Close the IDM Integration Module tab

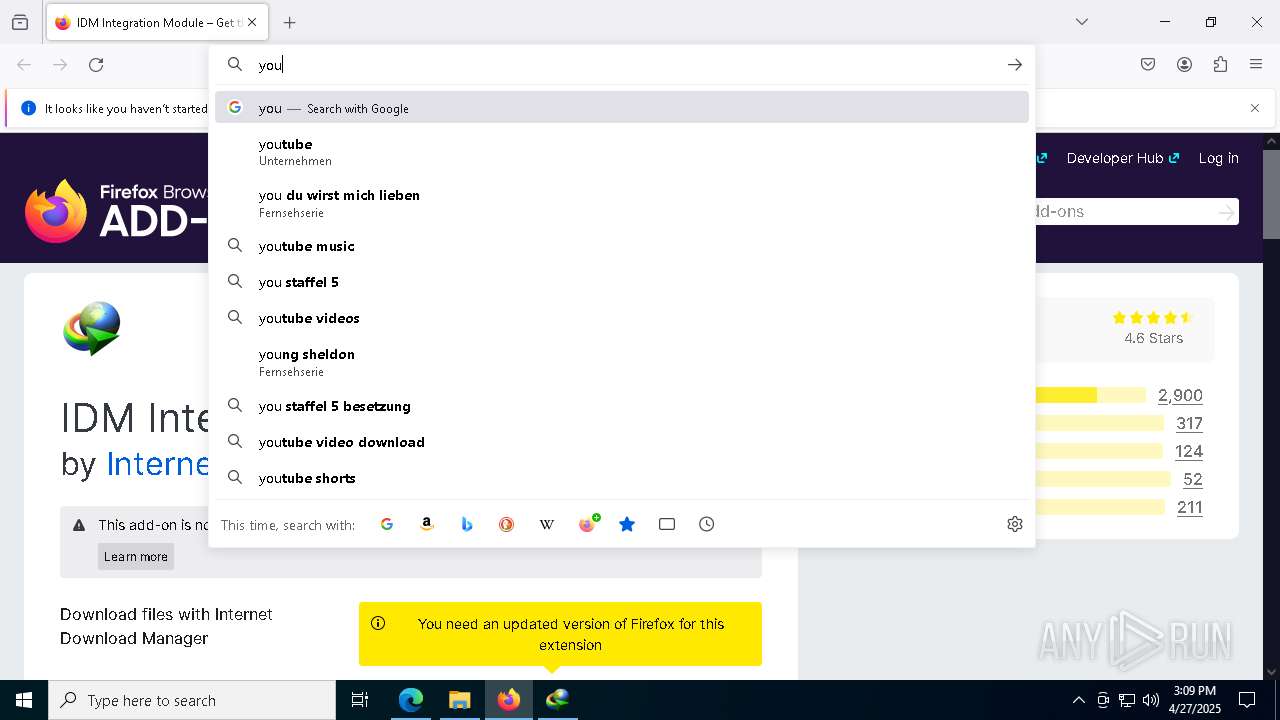tap(252, 22)
